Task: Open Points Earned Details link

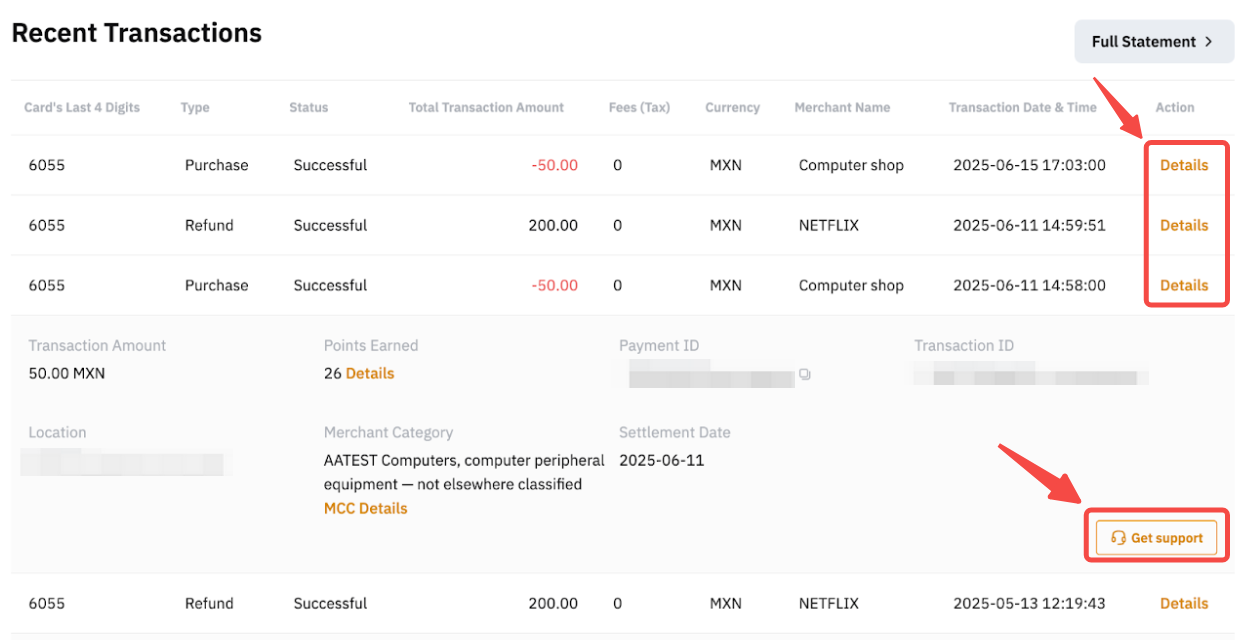Action: (x=370, y=373)
